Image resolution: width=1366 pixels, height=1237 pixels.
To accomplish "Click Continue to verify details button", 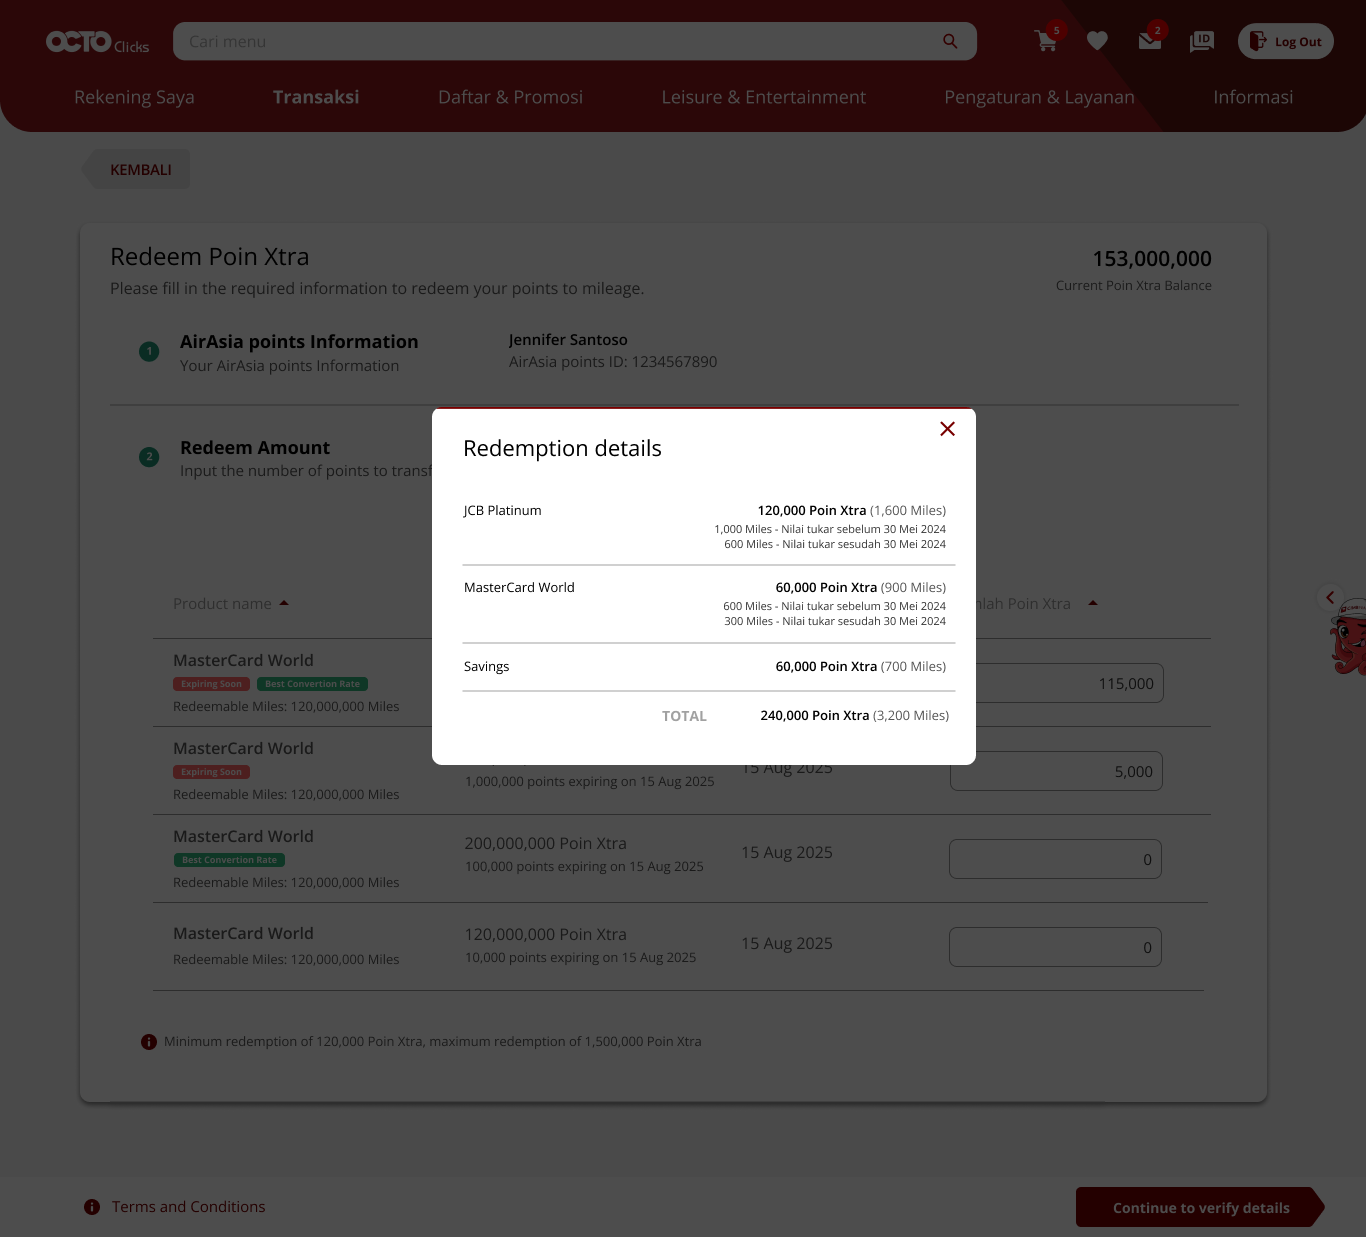I will [x=1200, y=1208].
